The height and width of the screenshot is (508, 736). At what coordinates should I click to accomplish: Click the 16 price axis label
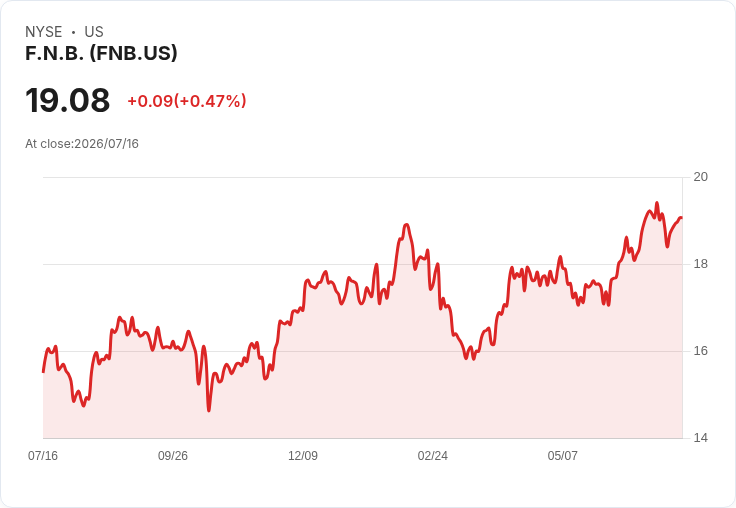(x=700, y=351)
